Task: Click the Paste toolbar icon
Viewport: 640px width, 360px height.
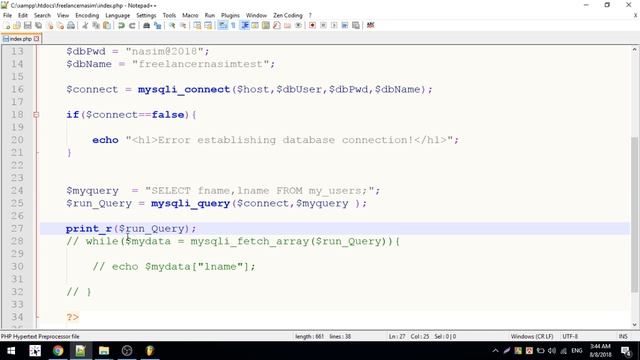Action: [x=107, y=25]
